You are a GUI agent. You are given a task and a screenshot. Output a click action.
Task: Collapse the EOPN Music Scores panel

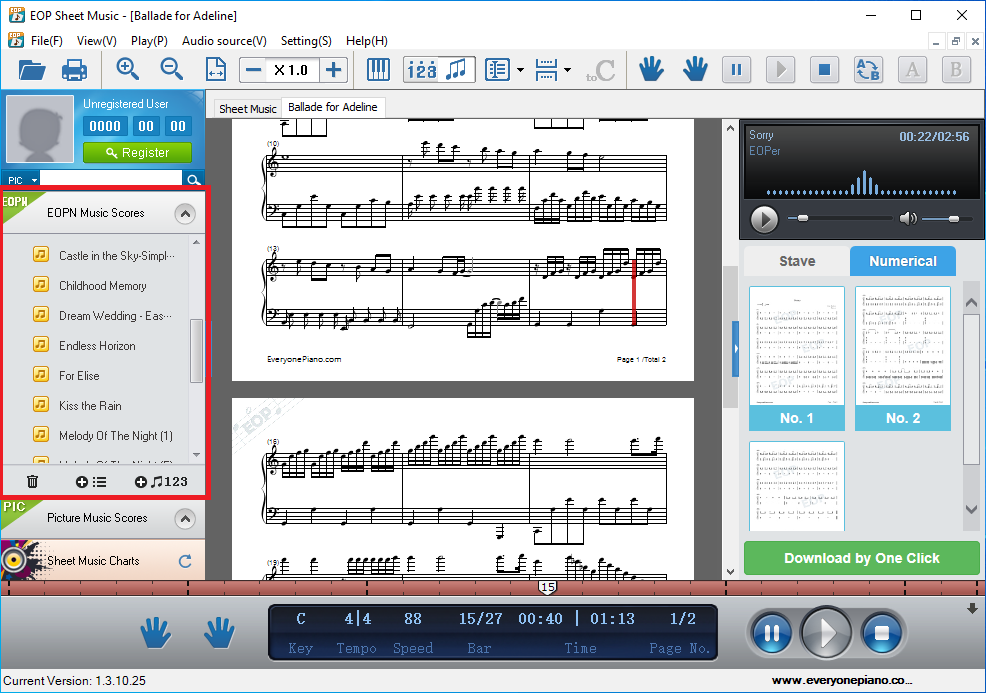(x=185, y=213)
